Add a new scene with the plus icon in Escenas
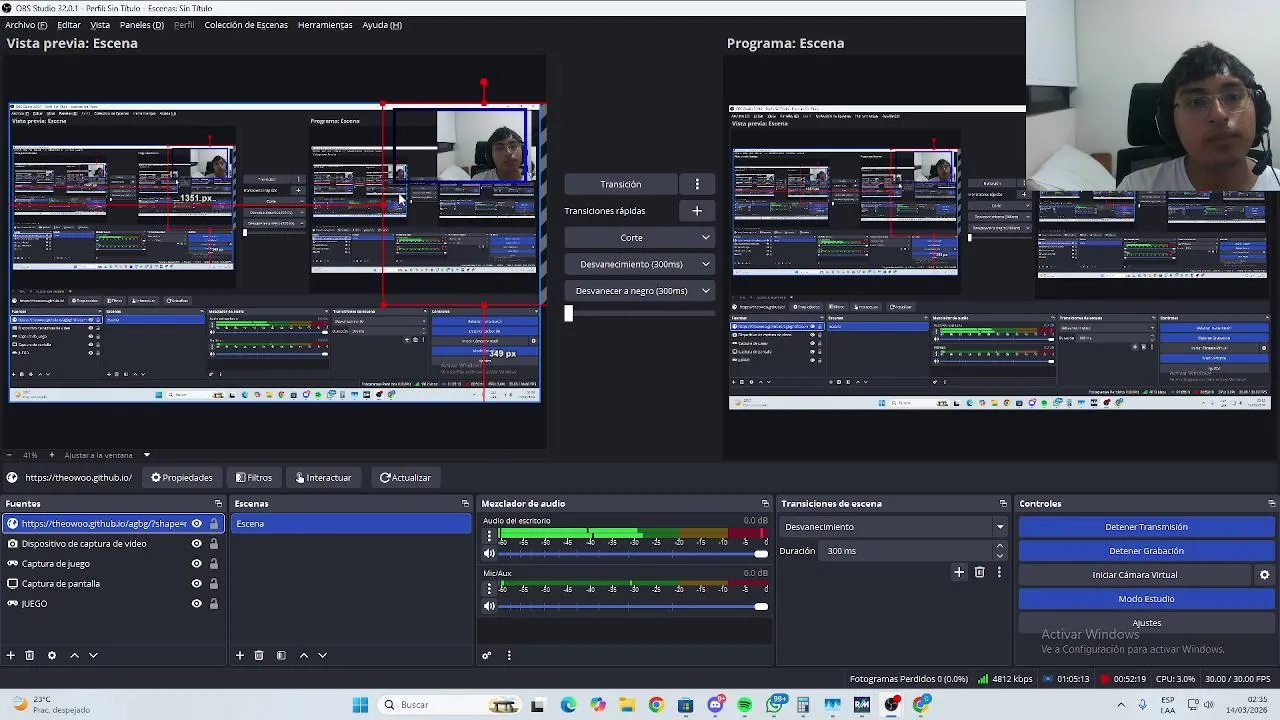1280x720 pixels. (x=240, y=655)
